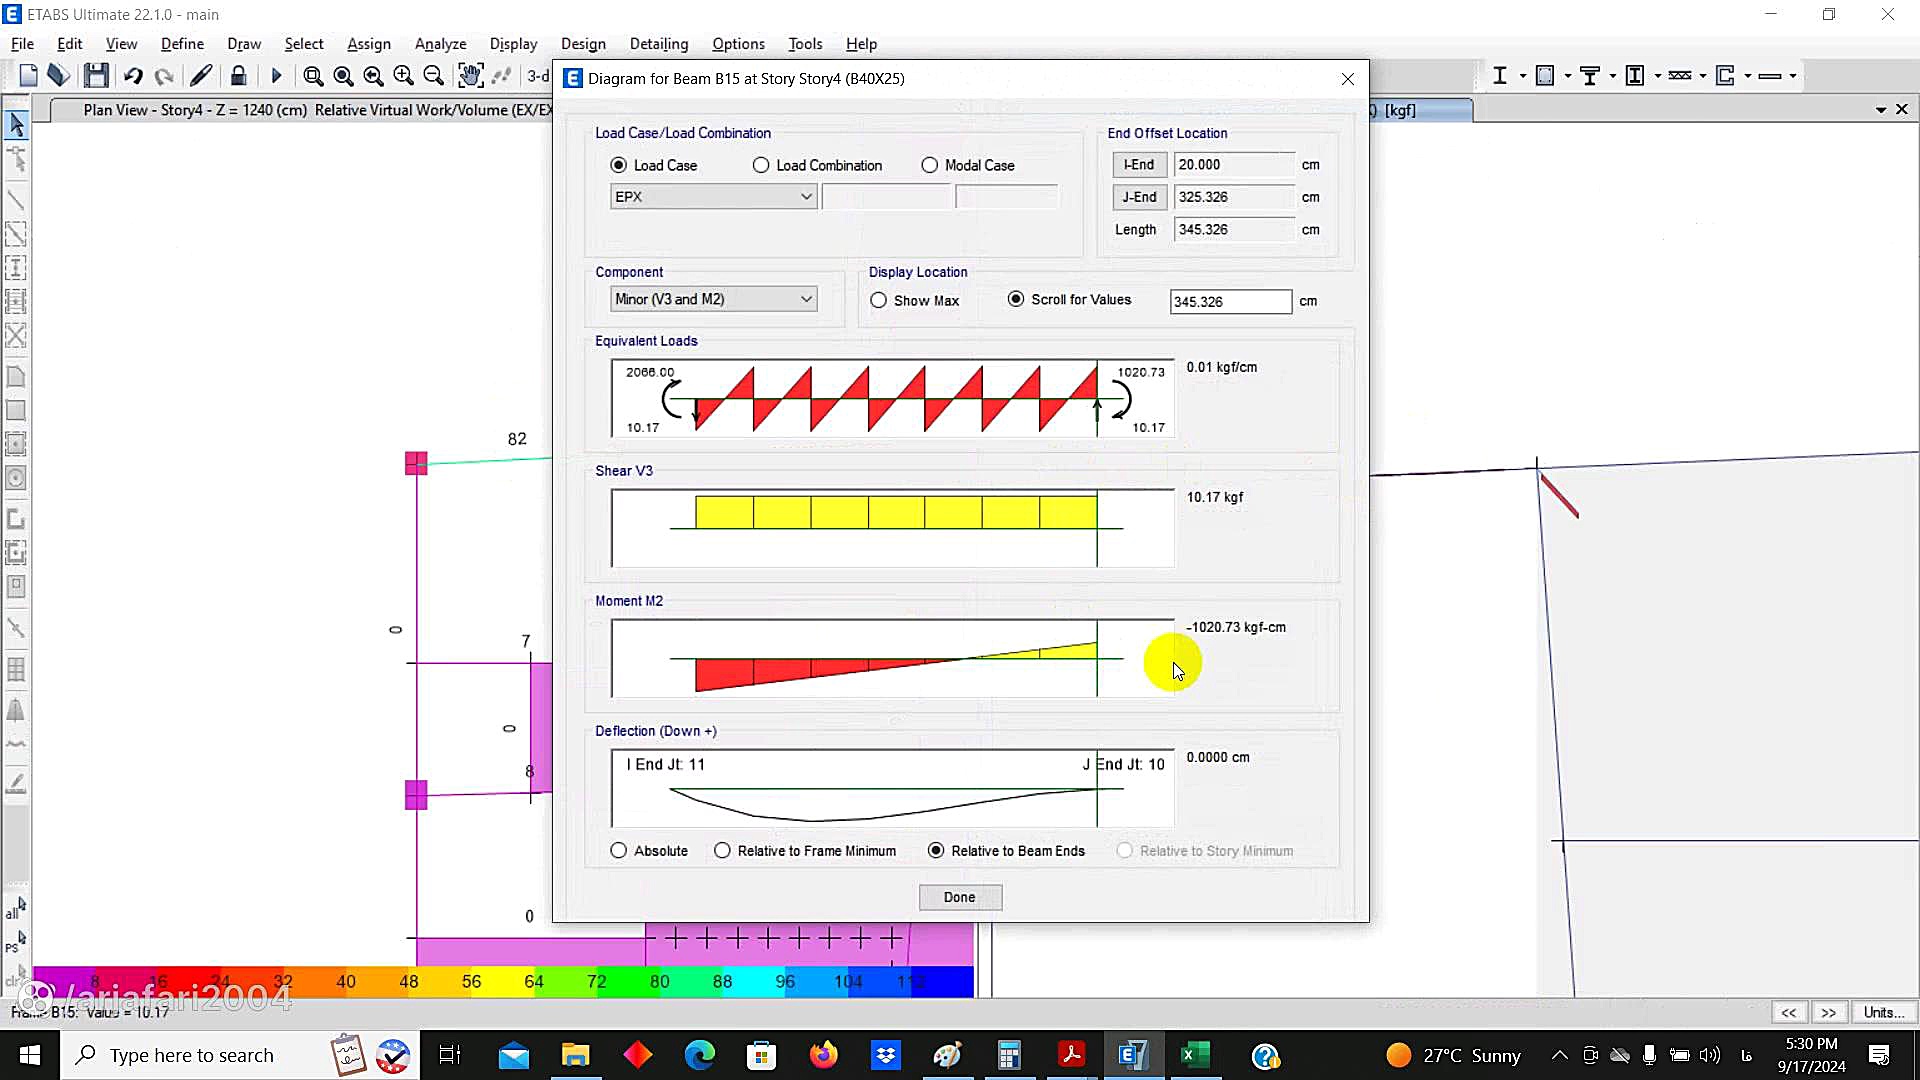Click the Zoom Out magnifier icon

point(433,76)
